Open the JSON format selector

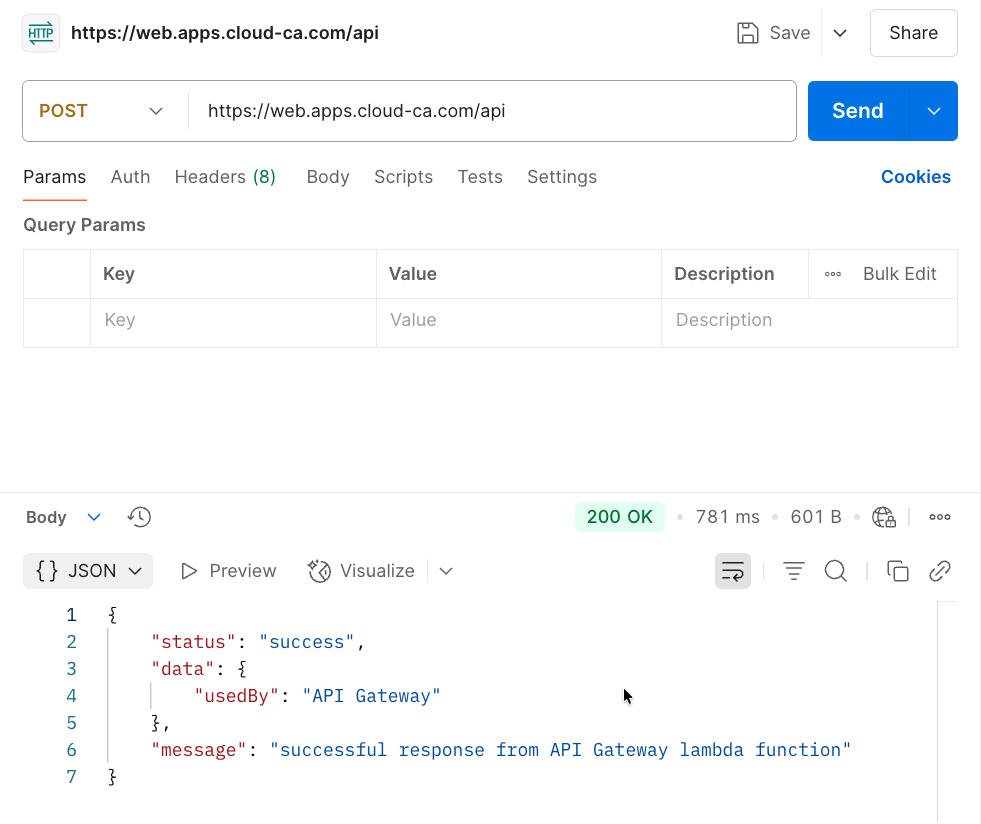pos(88,571)
